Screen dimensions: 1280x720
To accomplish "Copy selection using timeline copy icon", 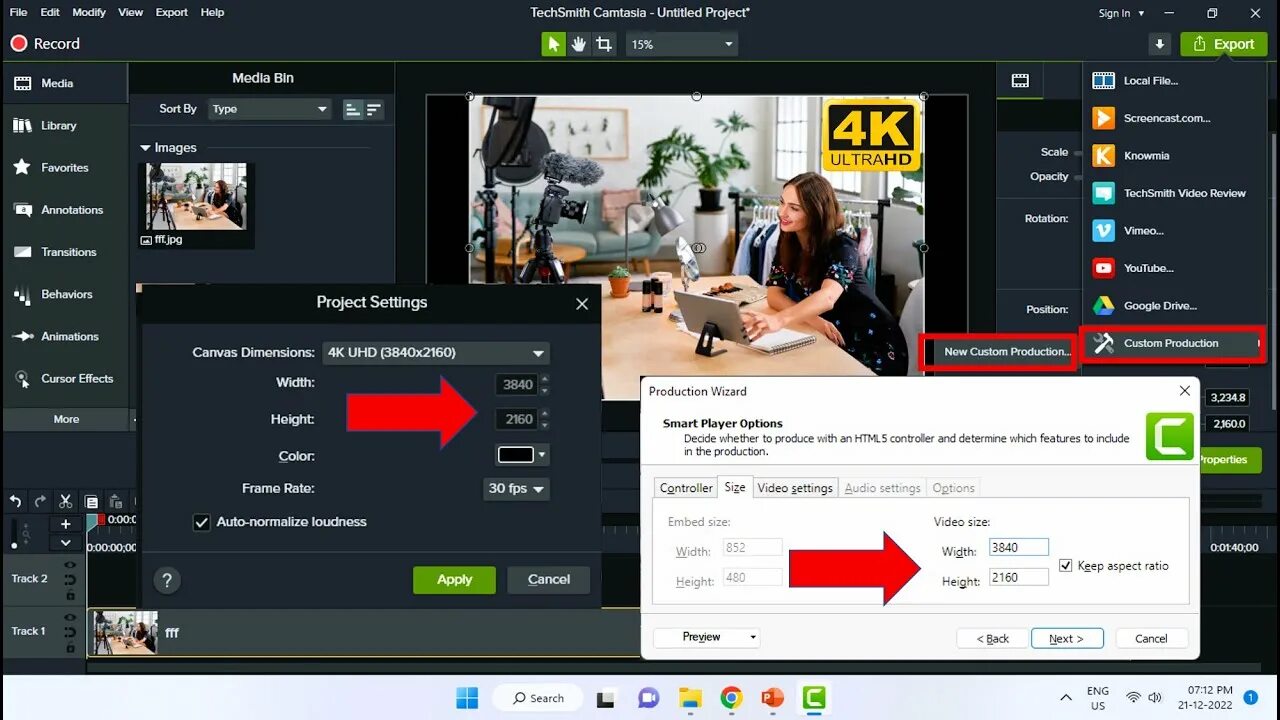I will [x=91, y=501].
